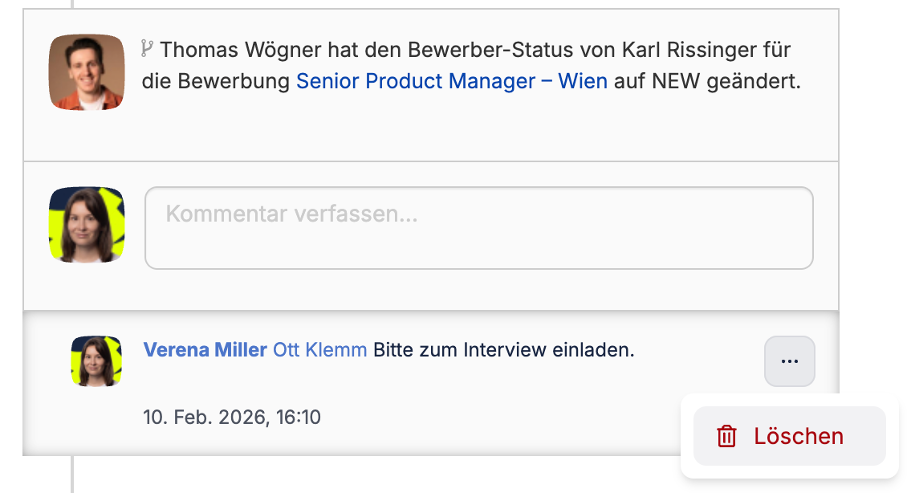
Task: Select Löschen from the comment menu
Action: (x=797, y=436)
